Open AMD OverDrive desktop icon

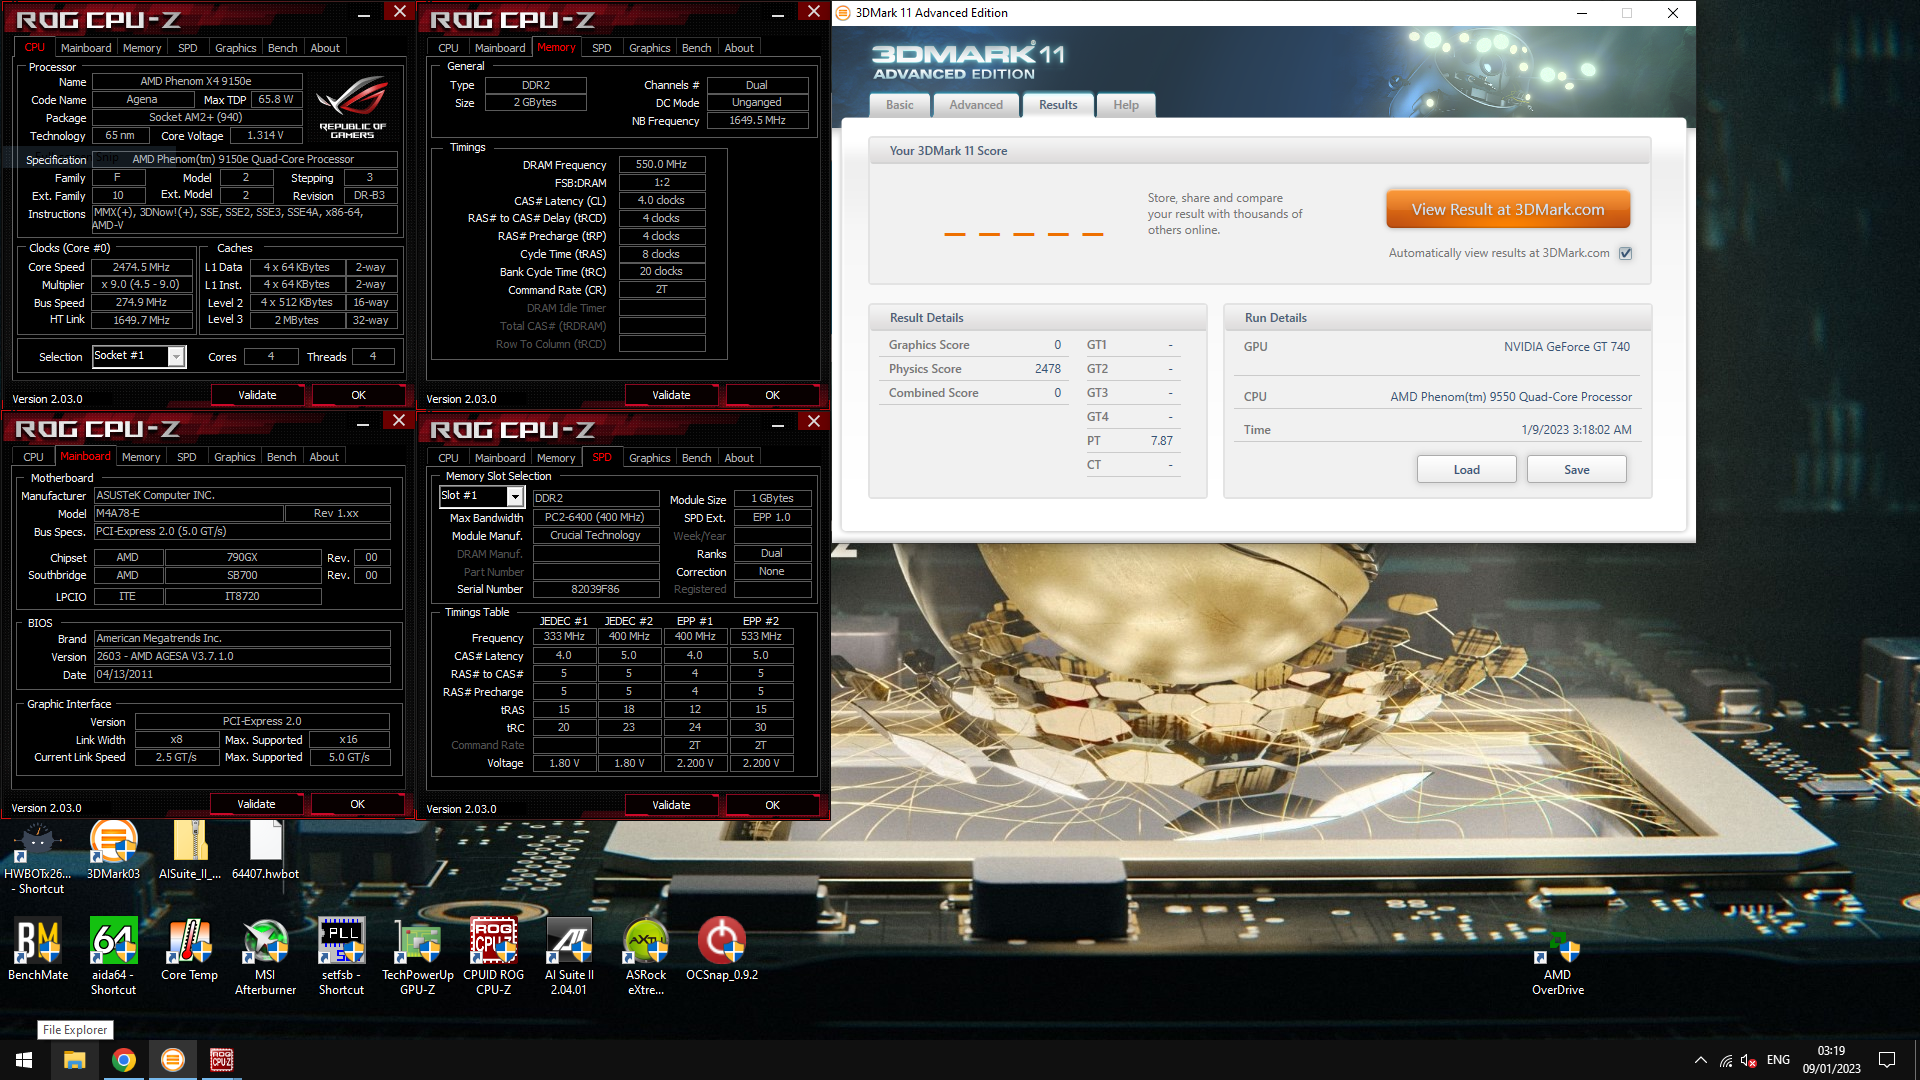1557,965
